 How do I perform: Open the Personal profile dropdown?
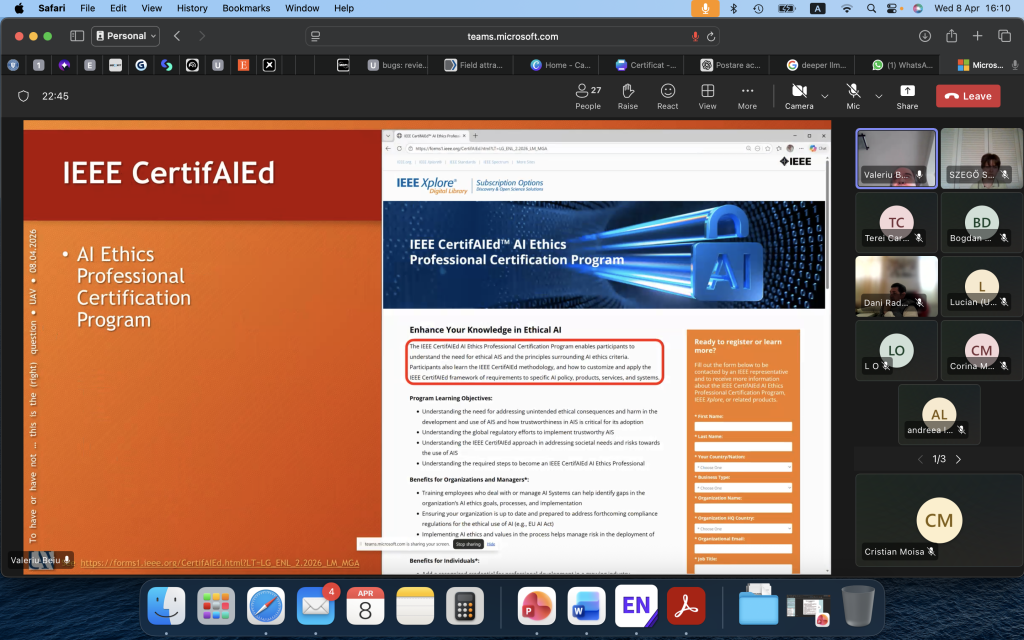(125, 36)
